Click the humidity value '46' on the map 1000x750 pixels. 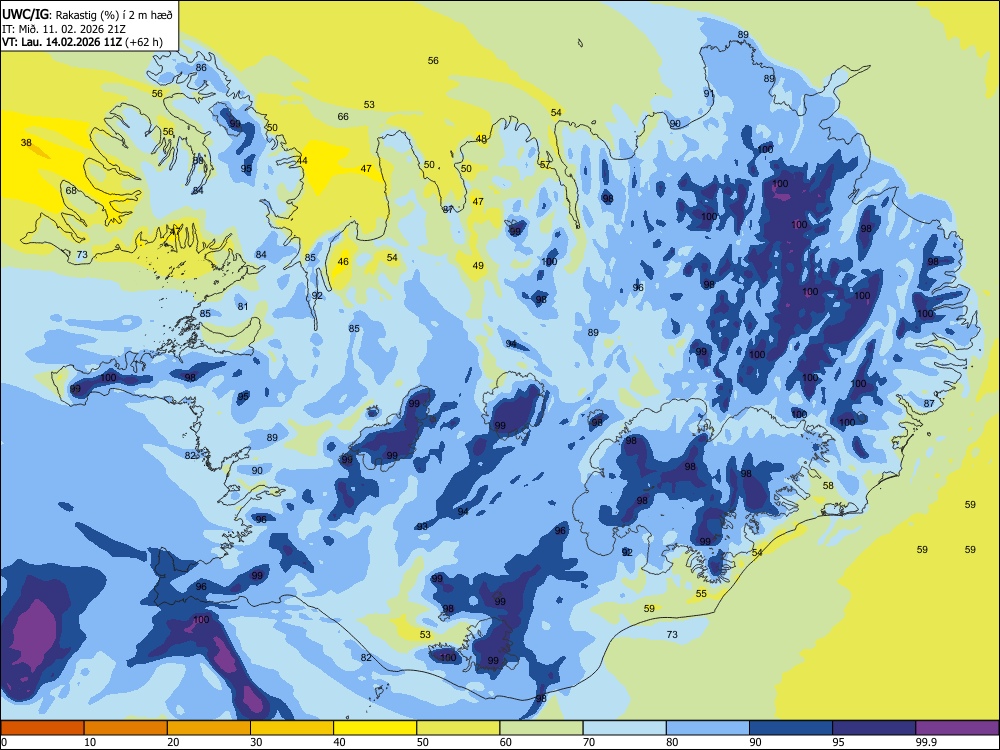pyautogui.click(x=343, y=261)
